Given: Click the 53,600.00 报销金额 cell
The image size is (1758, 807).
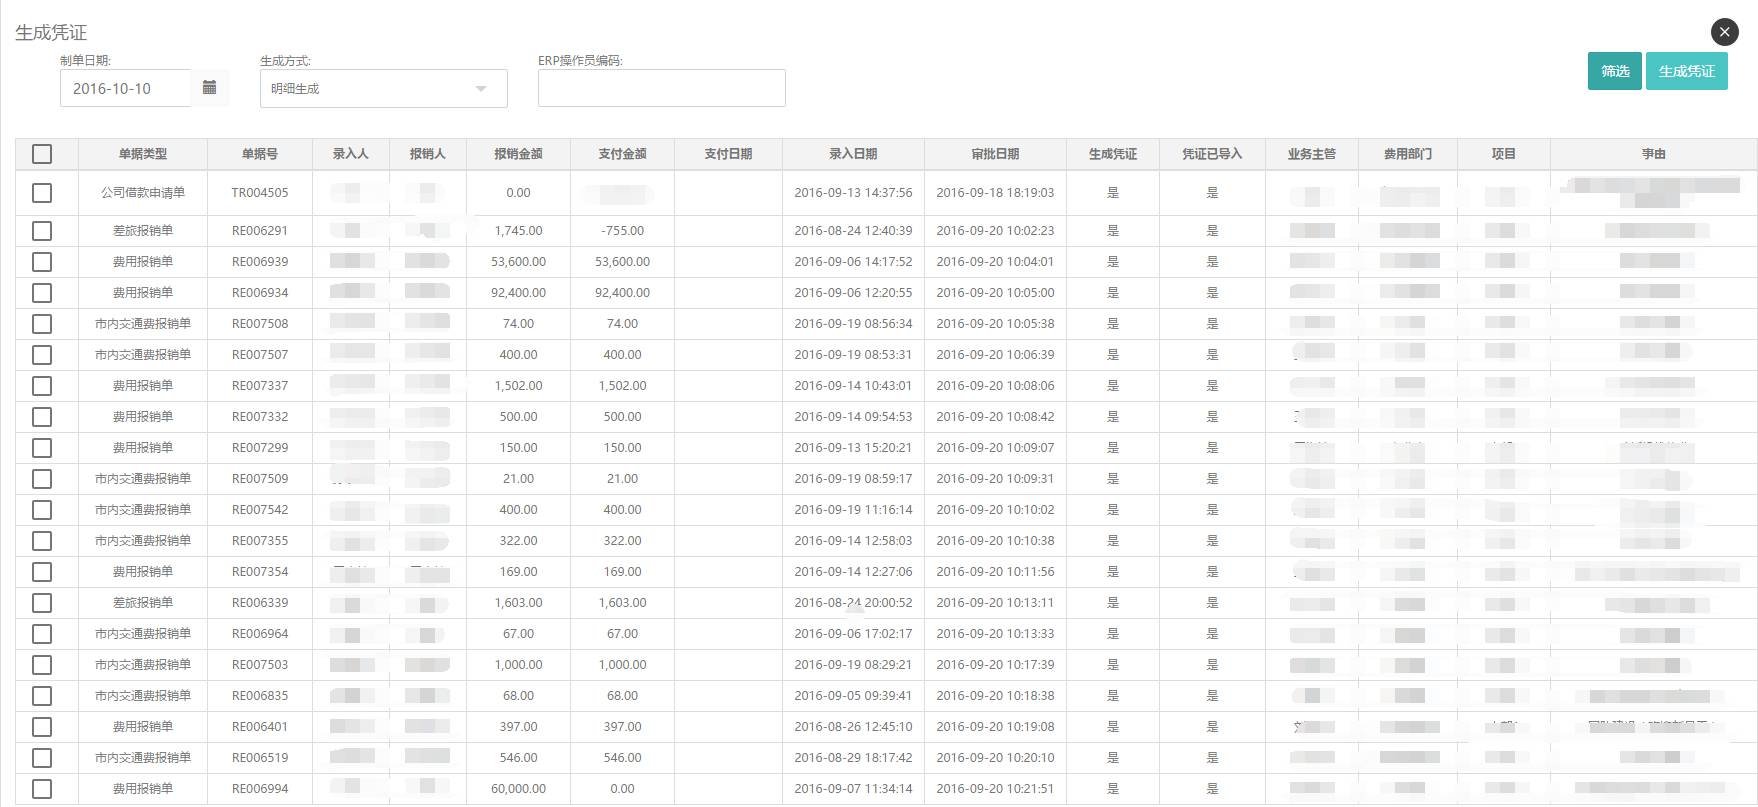Looking at the screenshot, I should pos(518,262).
